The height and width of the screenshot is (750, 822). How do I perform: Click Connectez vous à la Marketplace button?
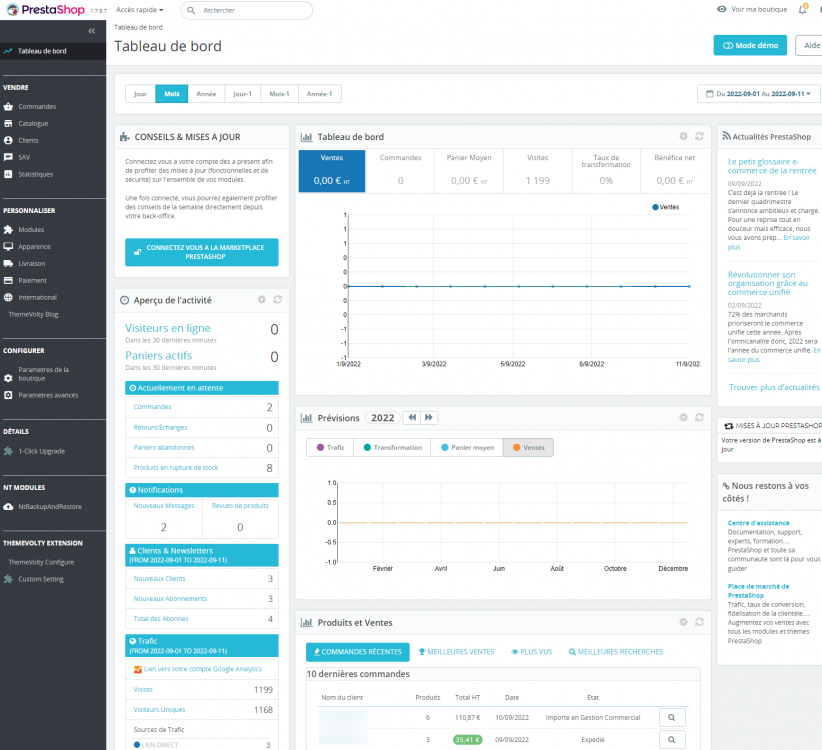(x=202, y=252)
